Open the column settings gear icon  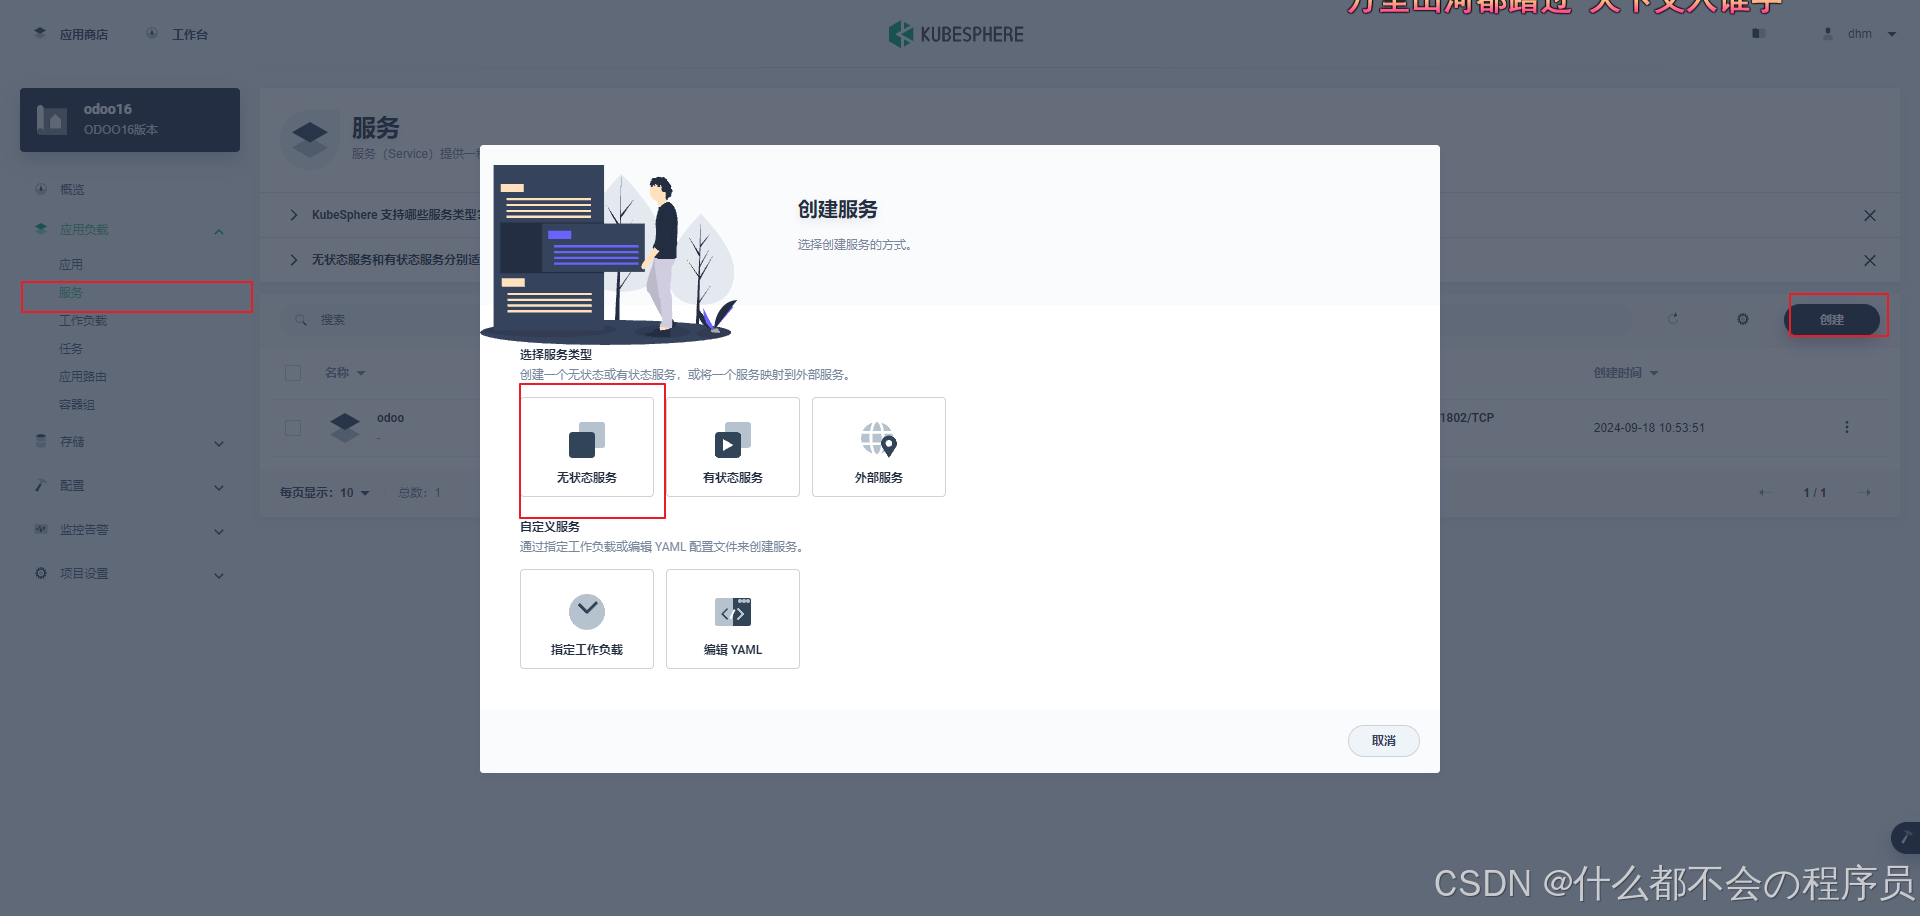[x=1743, y=319]
